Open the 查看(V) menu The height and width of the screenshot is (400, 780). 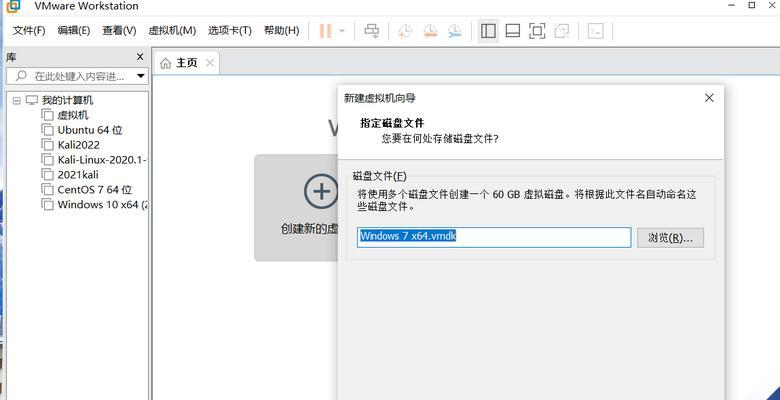[119, 30]
